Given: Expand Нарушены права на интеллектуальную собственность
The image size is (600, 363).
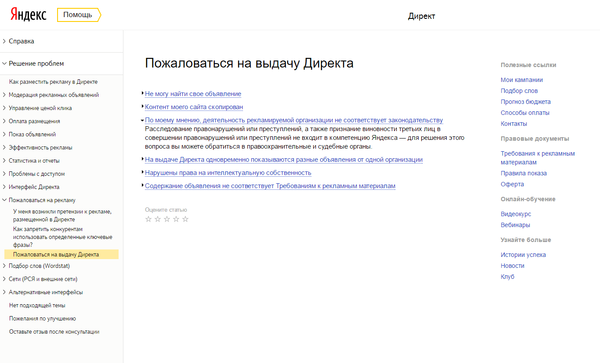Looking at the screenshot, I should click(x=228, y=173).
